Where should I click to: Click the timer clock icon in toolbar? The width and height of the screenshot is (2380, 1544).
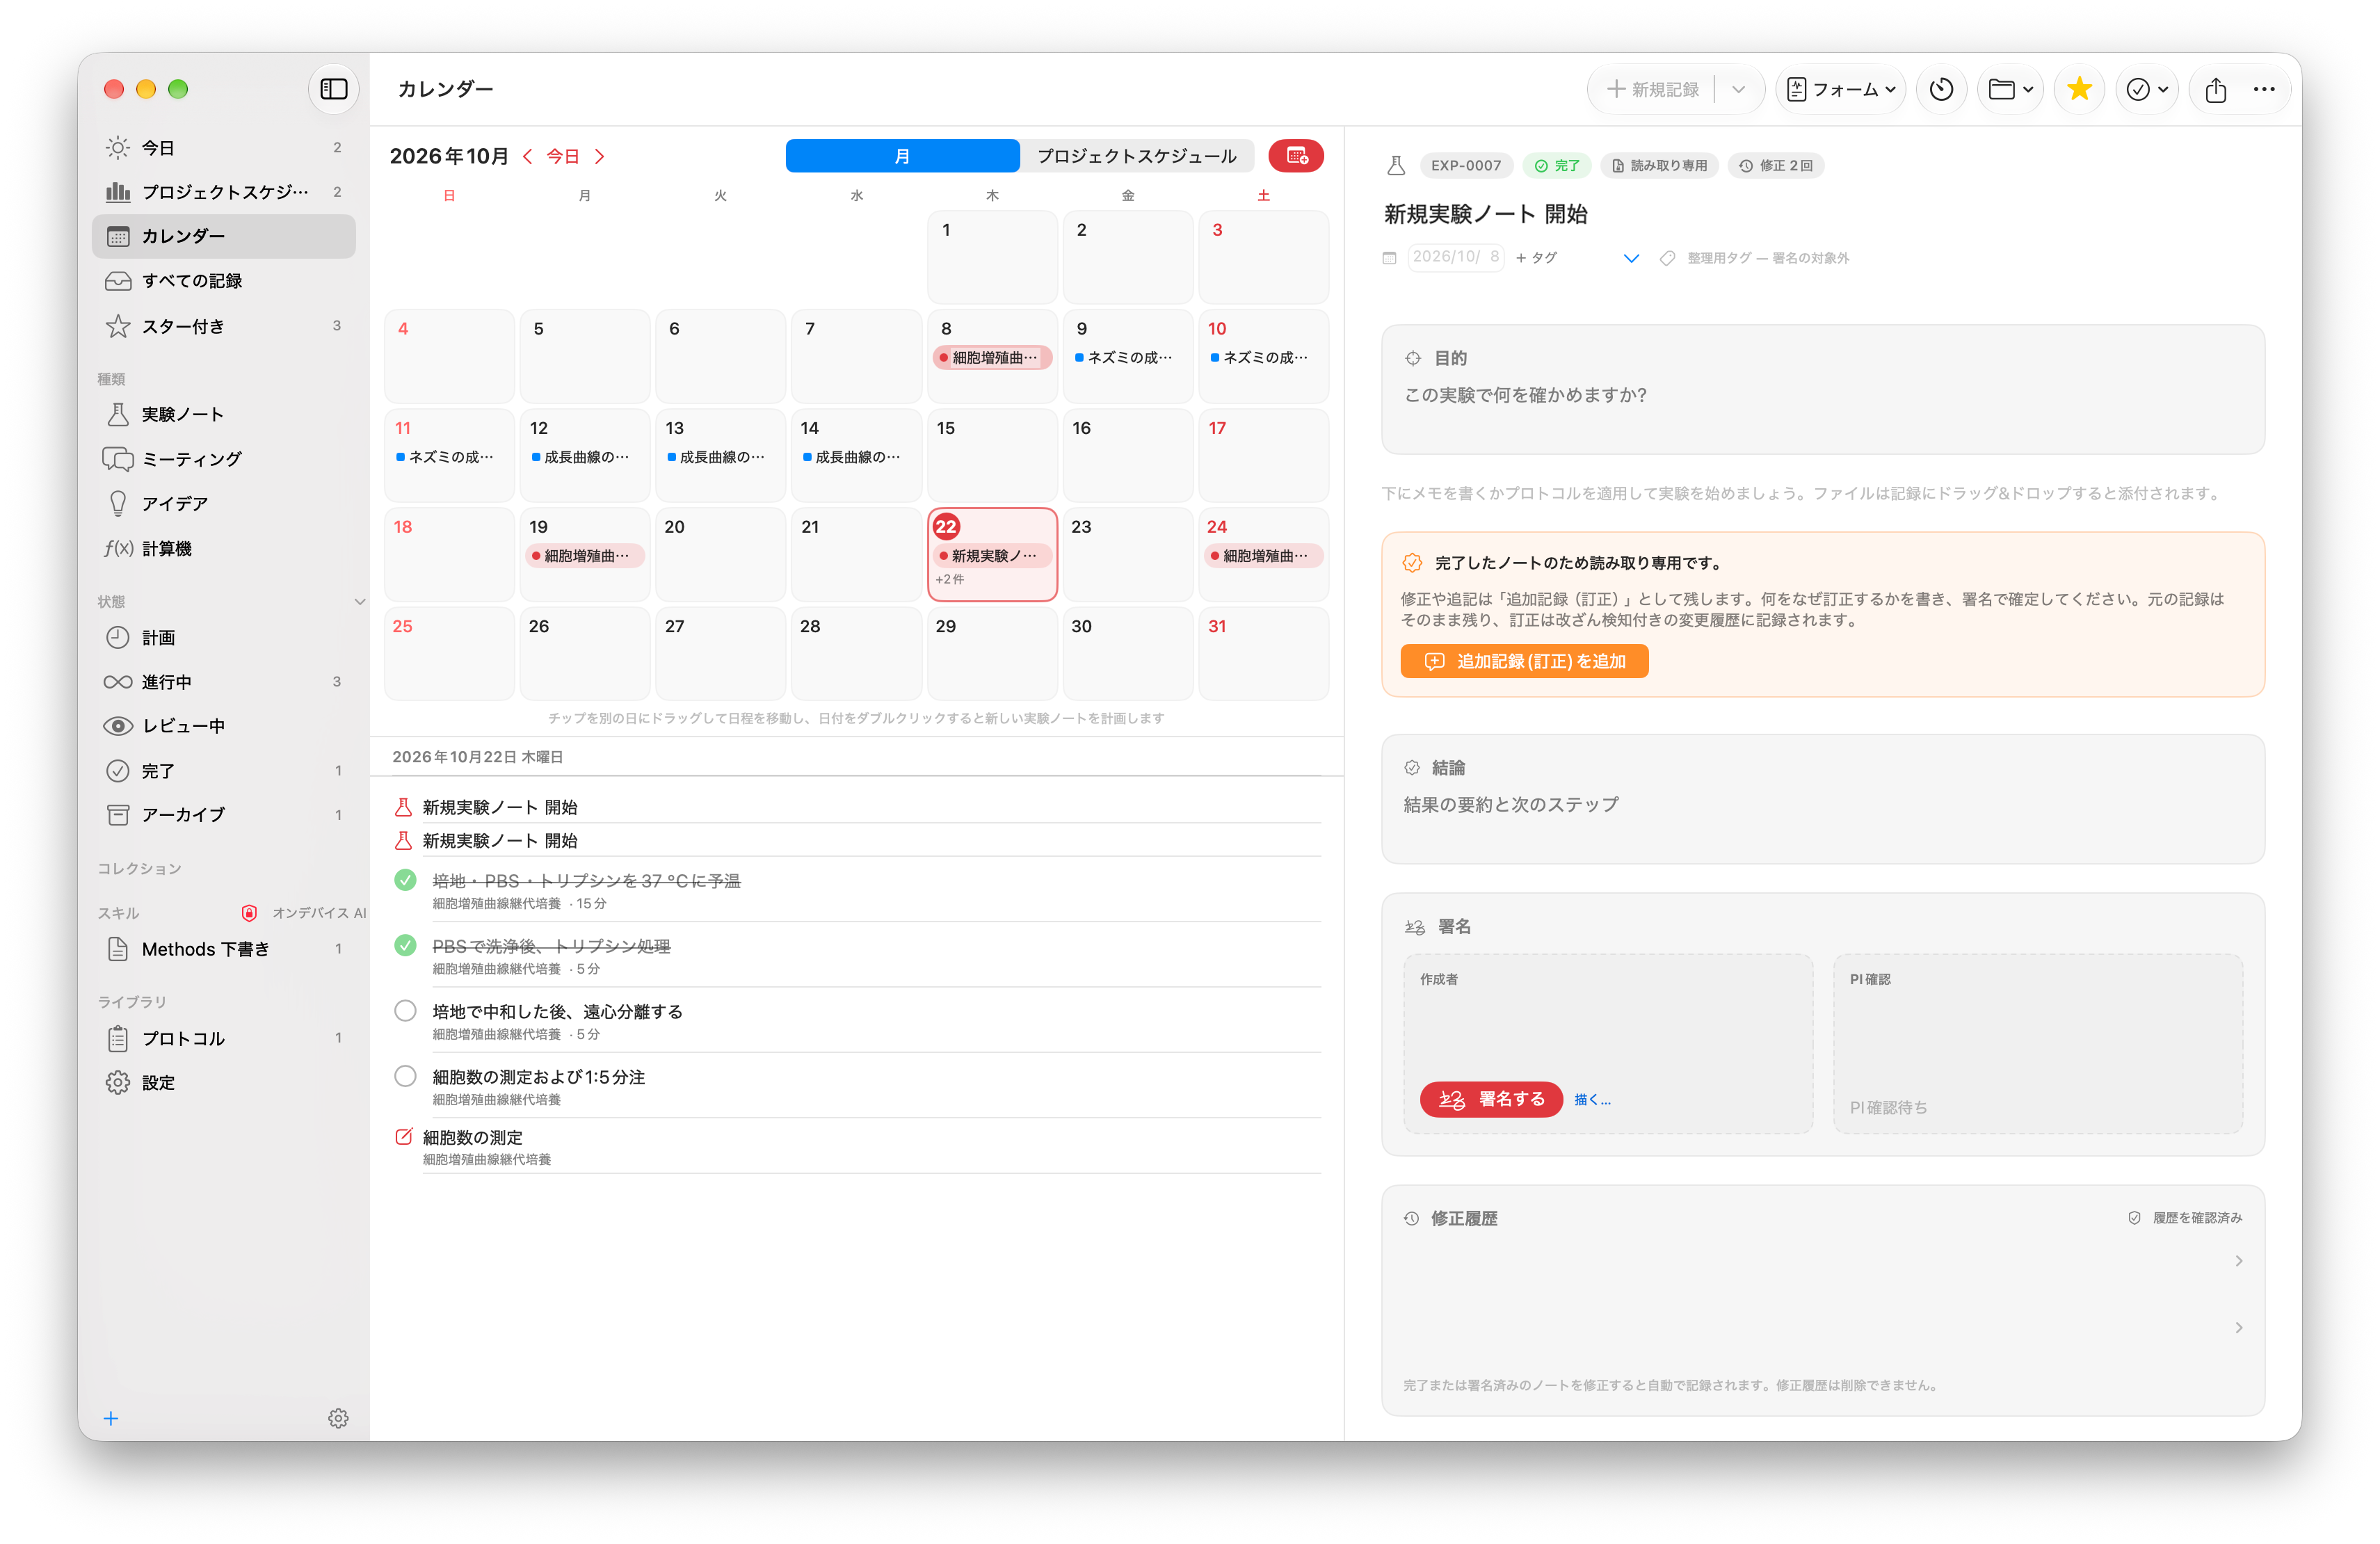click(1941, 89)
